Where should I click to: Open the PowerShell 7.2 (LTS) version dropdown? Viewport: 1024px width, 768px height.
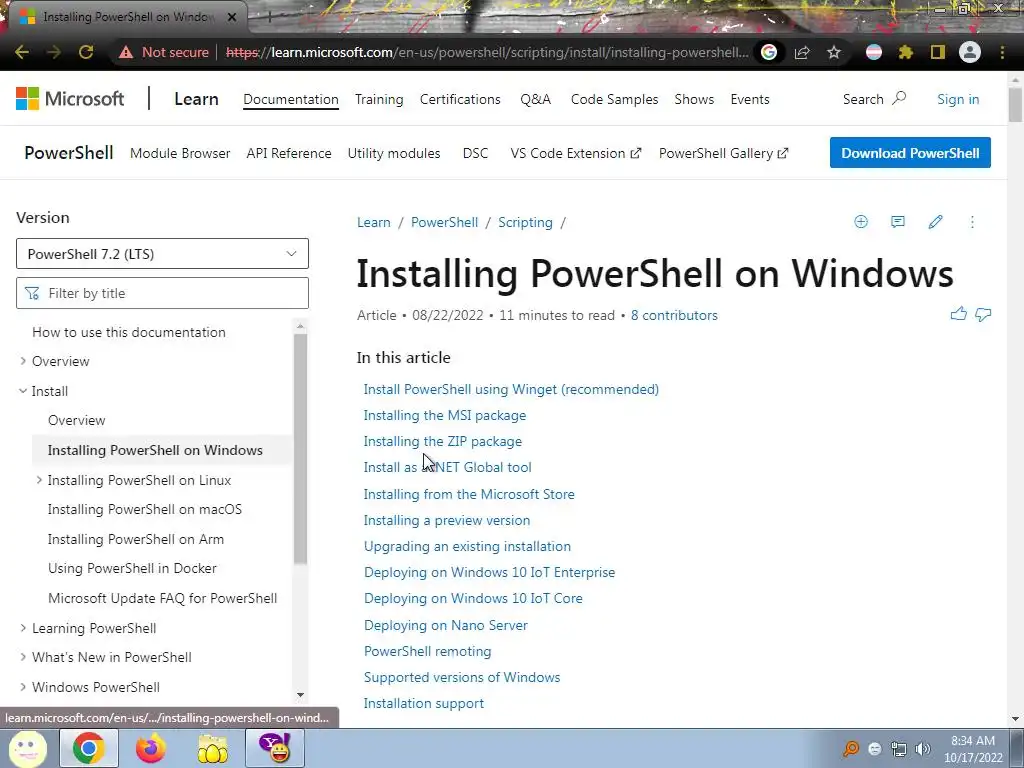[x=162, y=253]
